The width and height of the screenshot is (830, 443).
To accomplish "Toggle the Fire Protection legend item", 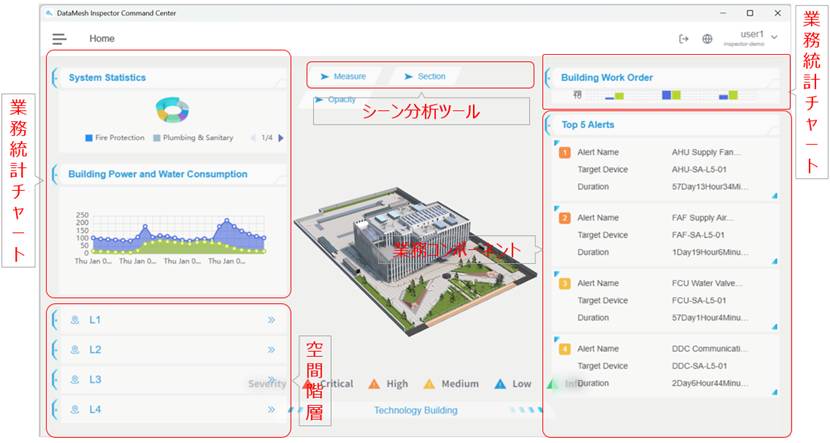I will pyautogui.click(x=115, y=138).
